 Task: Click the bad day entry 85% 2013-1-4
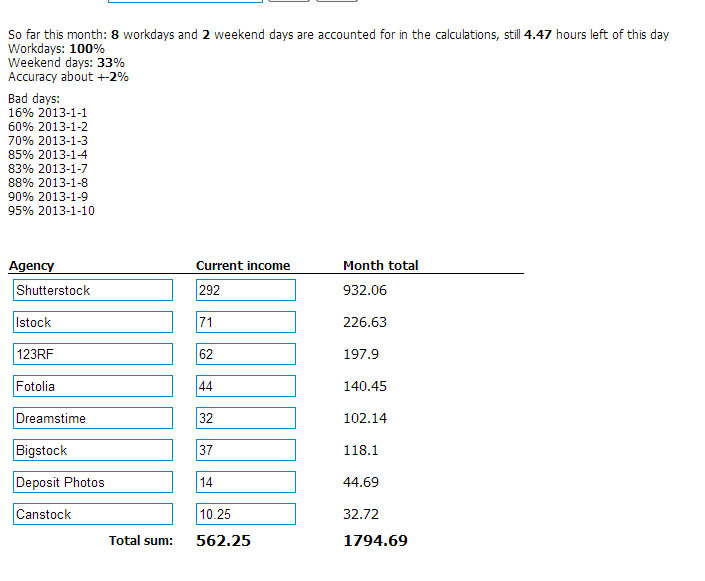point(48,154)
